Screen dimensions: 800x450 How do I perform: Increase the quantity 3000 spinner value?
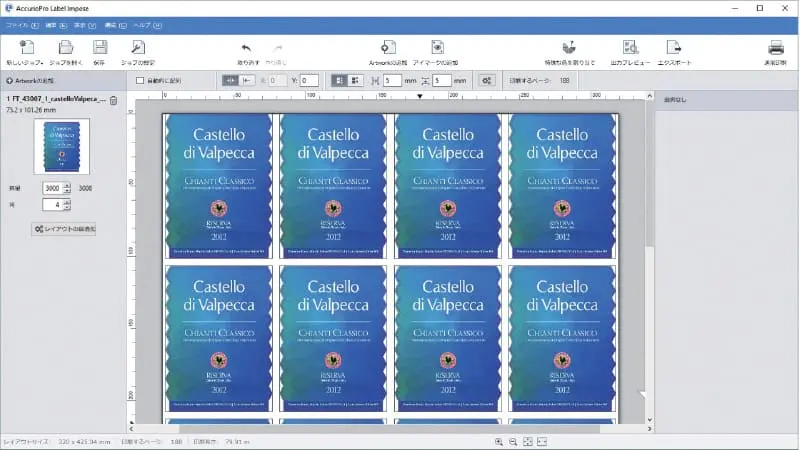(x=67, y=185)
